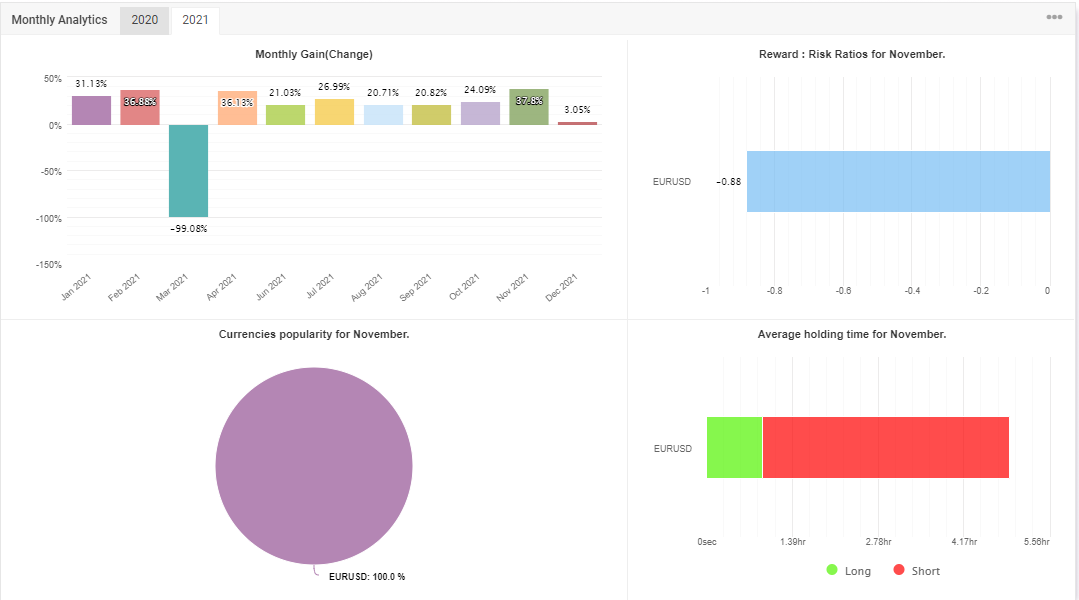Image resolution: width=1079 pixels, height=600 pixels.
Task: Select the Dec 2021 small red bar
Action: [577, 123]
